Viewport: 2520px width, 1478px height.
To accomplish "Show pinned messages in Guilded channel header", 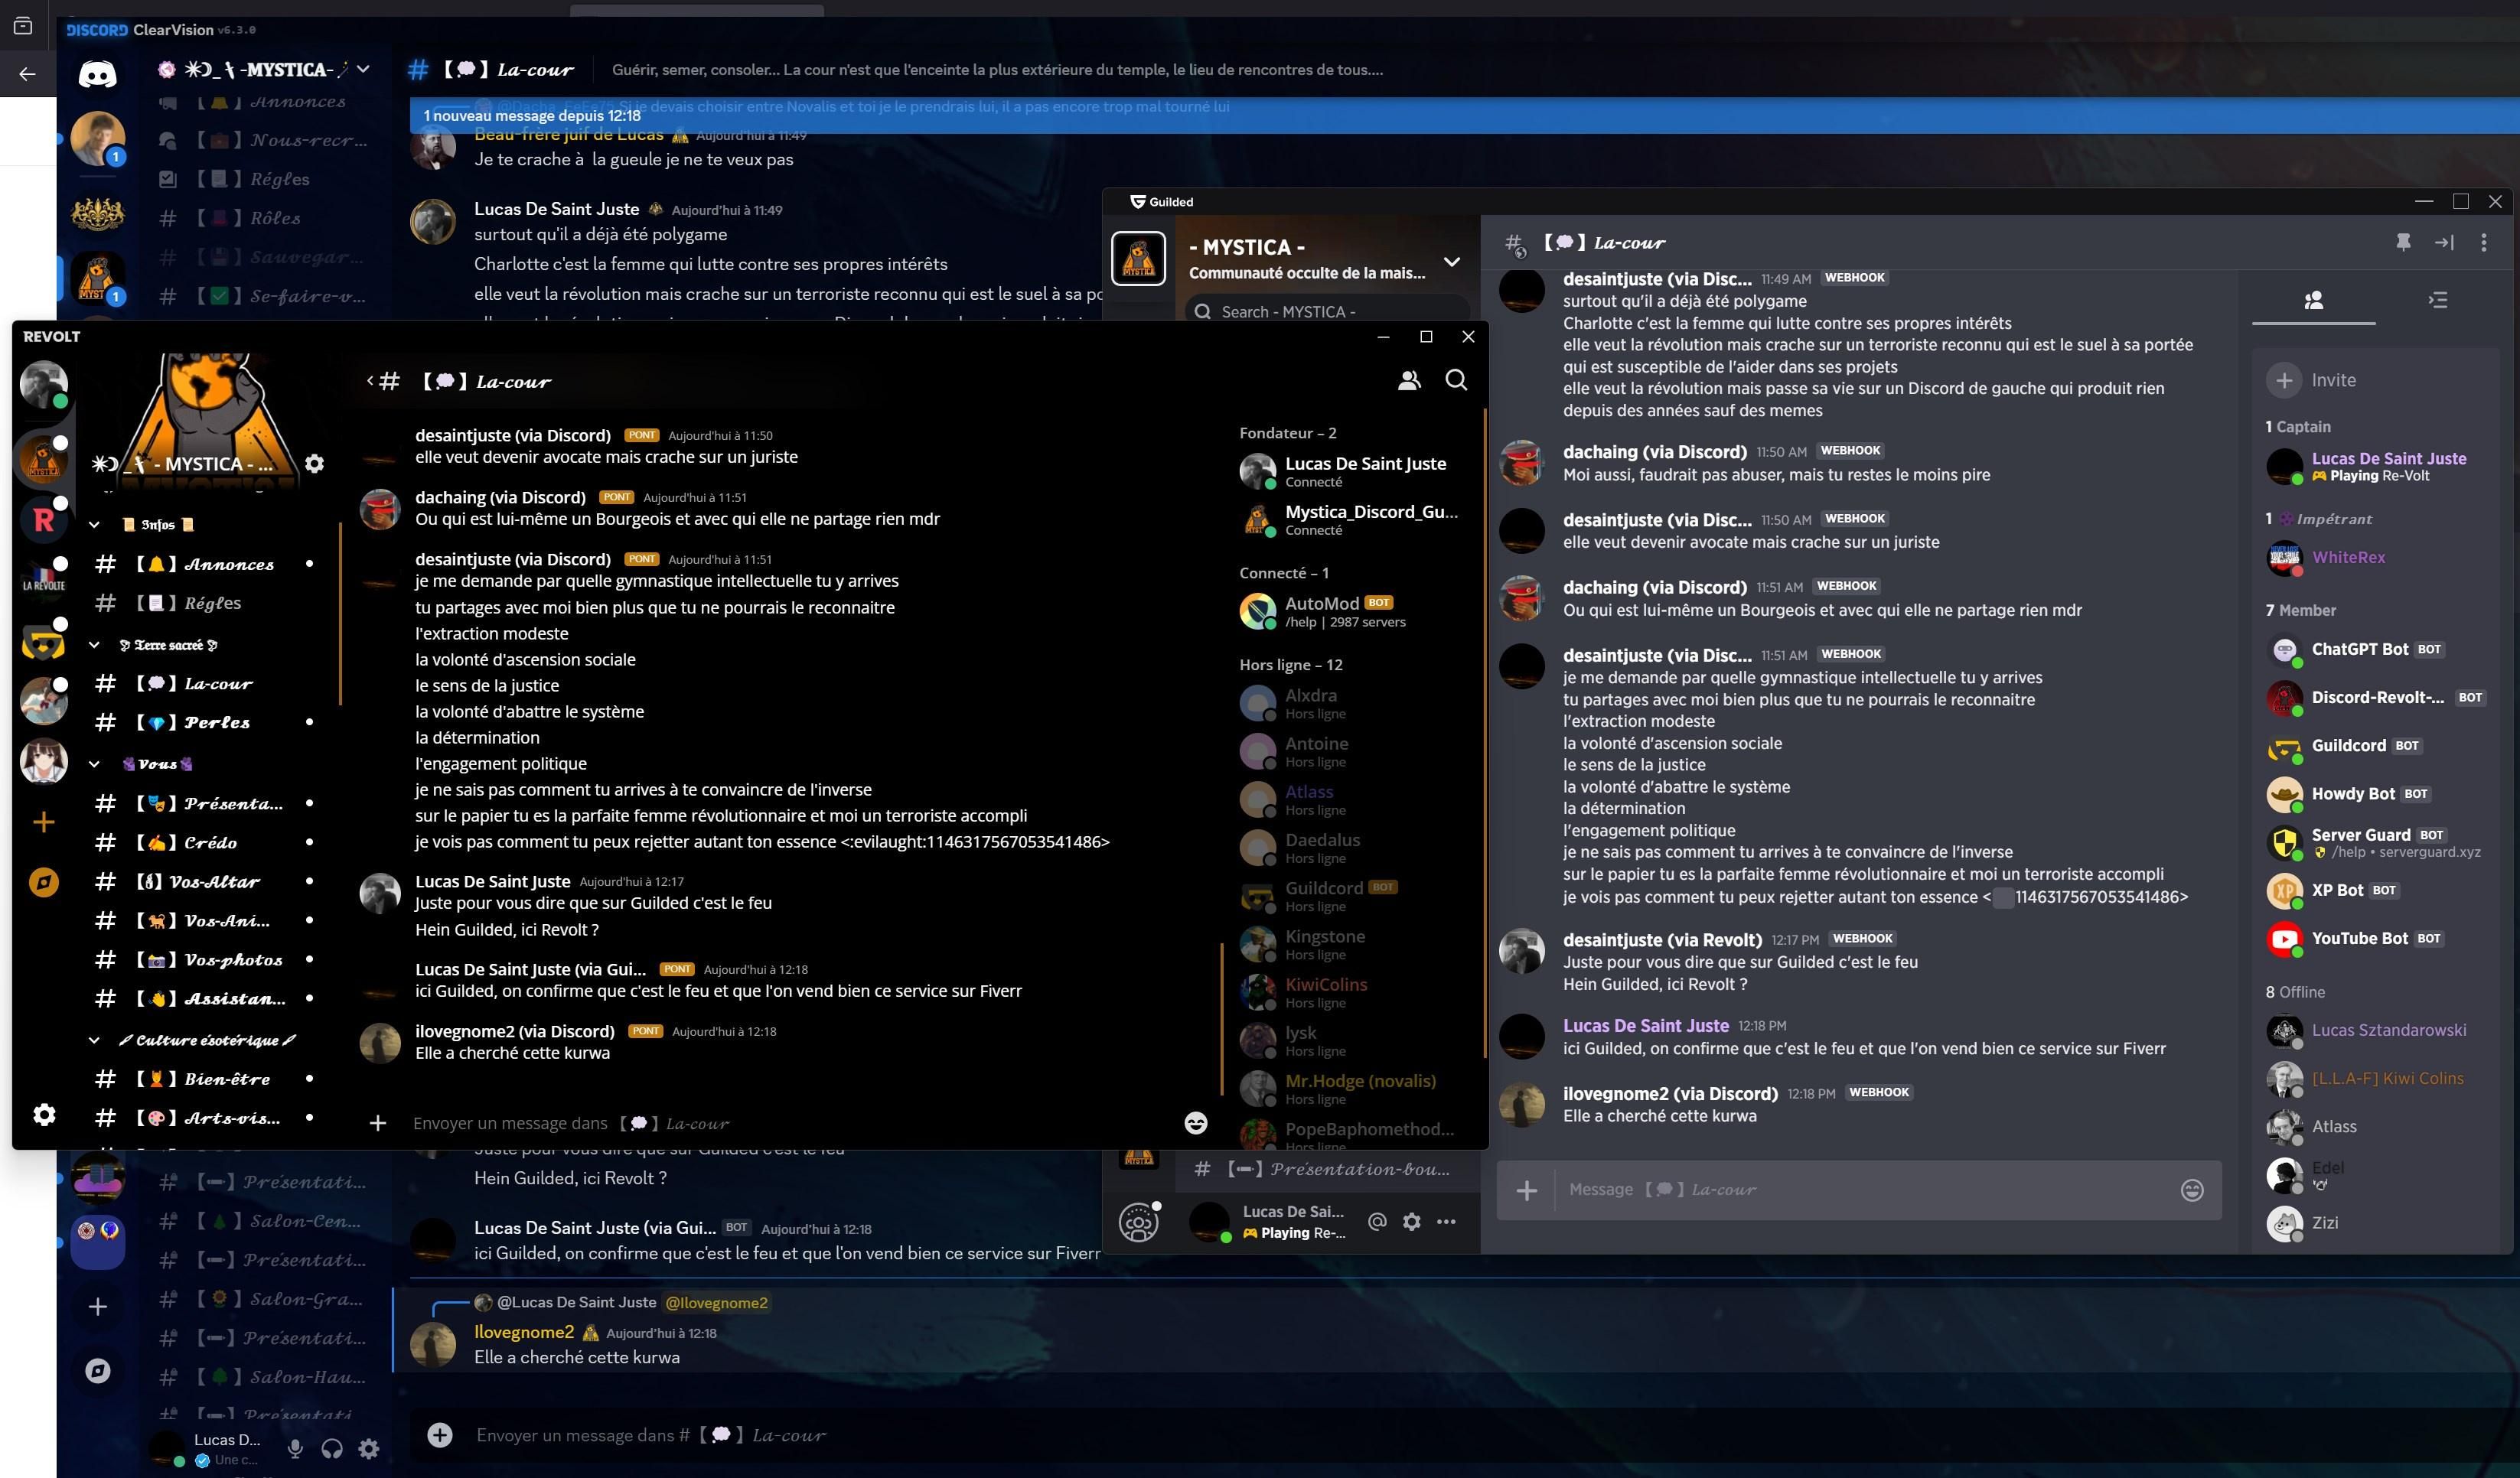I will [x=2404, y=242].
